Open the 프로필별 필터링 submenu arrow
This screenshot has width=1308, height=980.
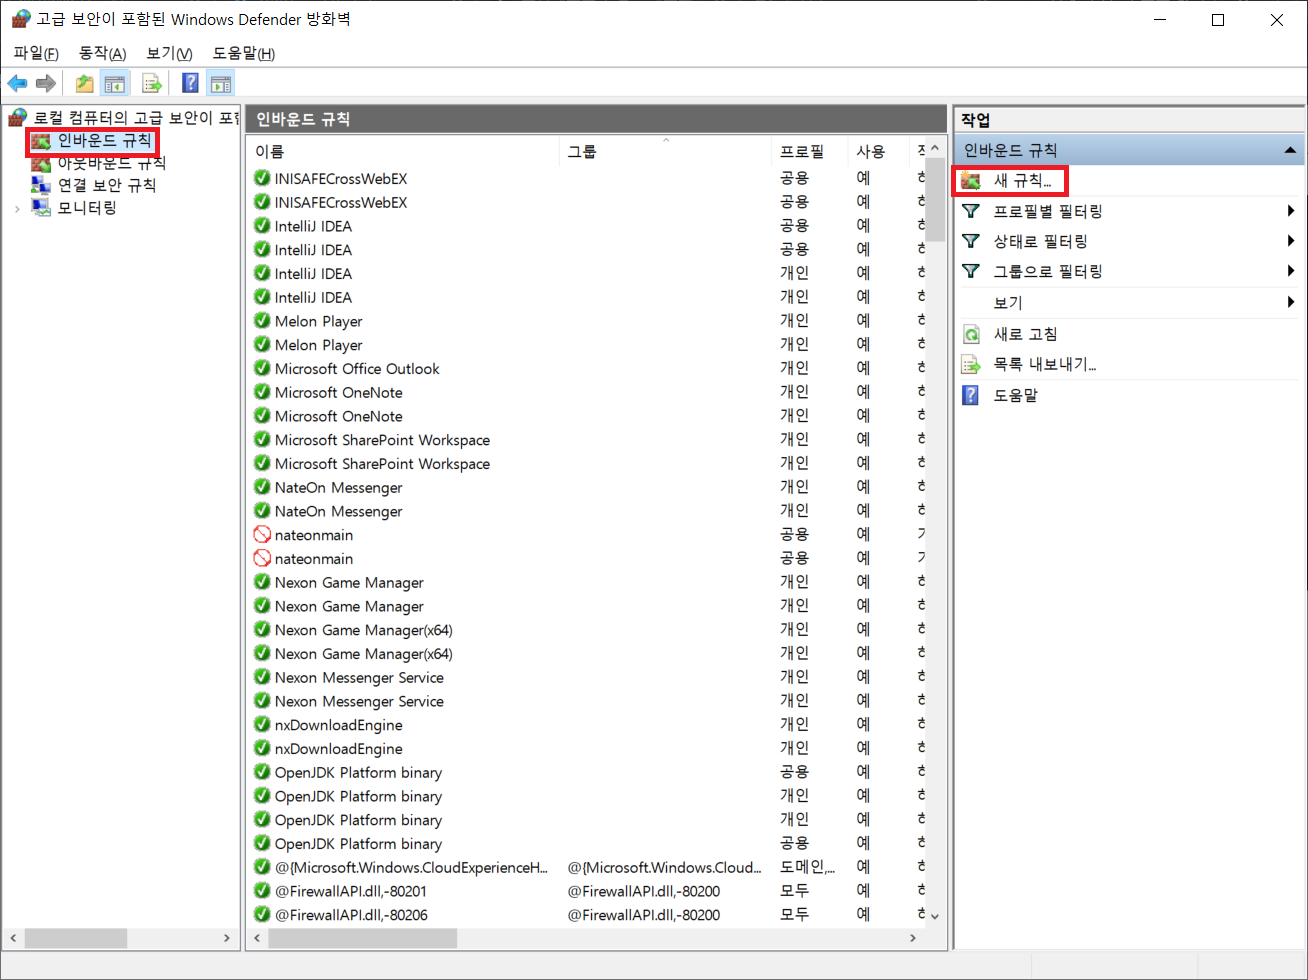(x=1291, y=211)
